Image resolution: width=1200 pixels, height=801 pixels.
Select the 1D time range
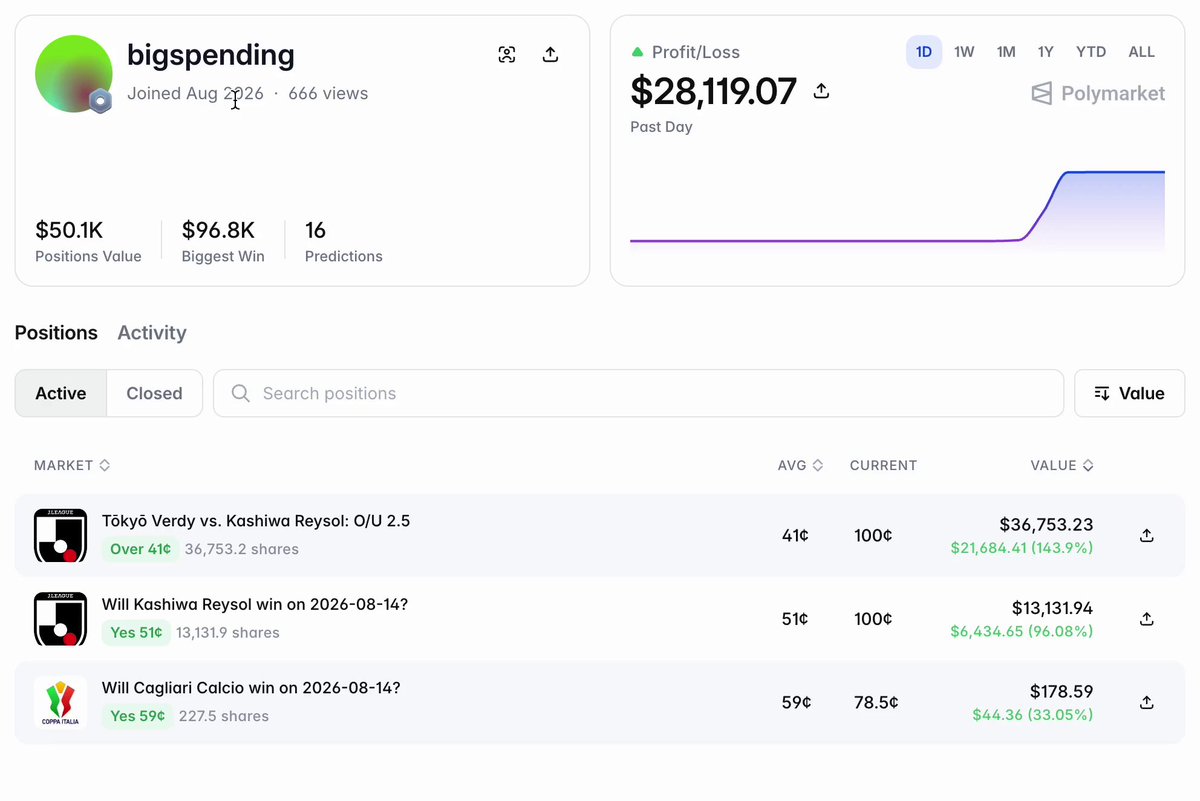(x=924, y=52)
